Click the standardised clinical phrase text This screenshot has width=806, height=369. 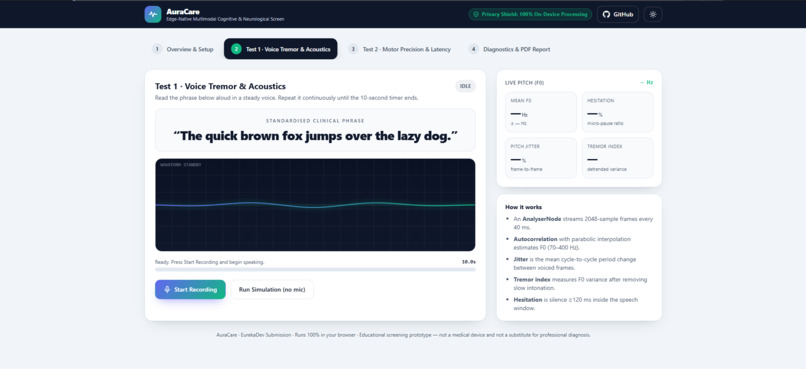pos(315,136)
